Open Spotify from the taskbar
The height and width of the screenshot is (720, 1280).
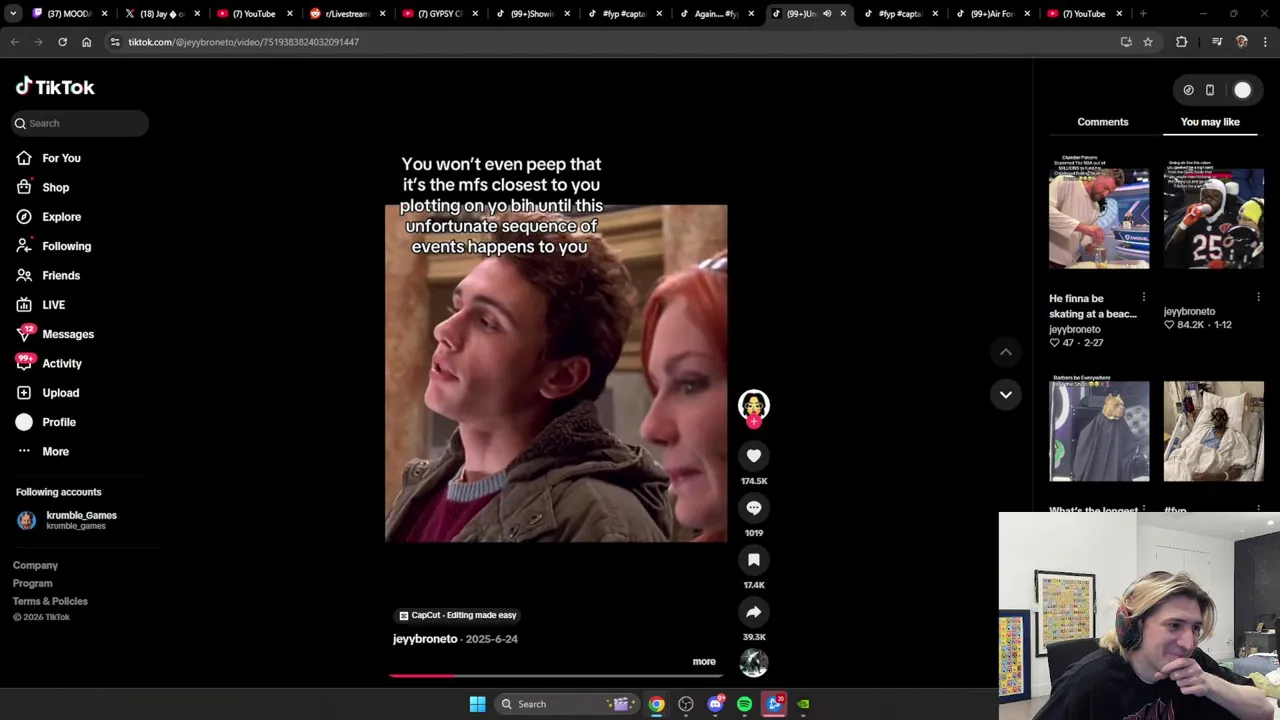(x=745, y=704)
